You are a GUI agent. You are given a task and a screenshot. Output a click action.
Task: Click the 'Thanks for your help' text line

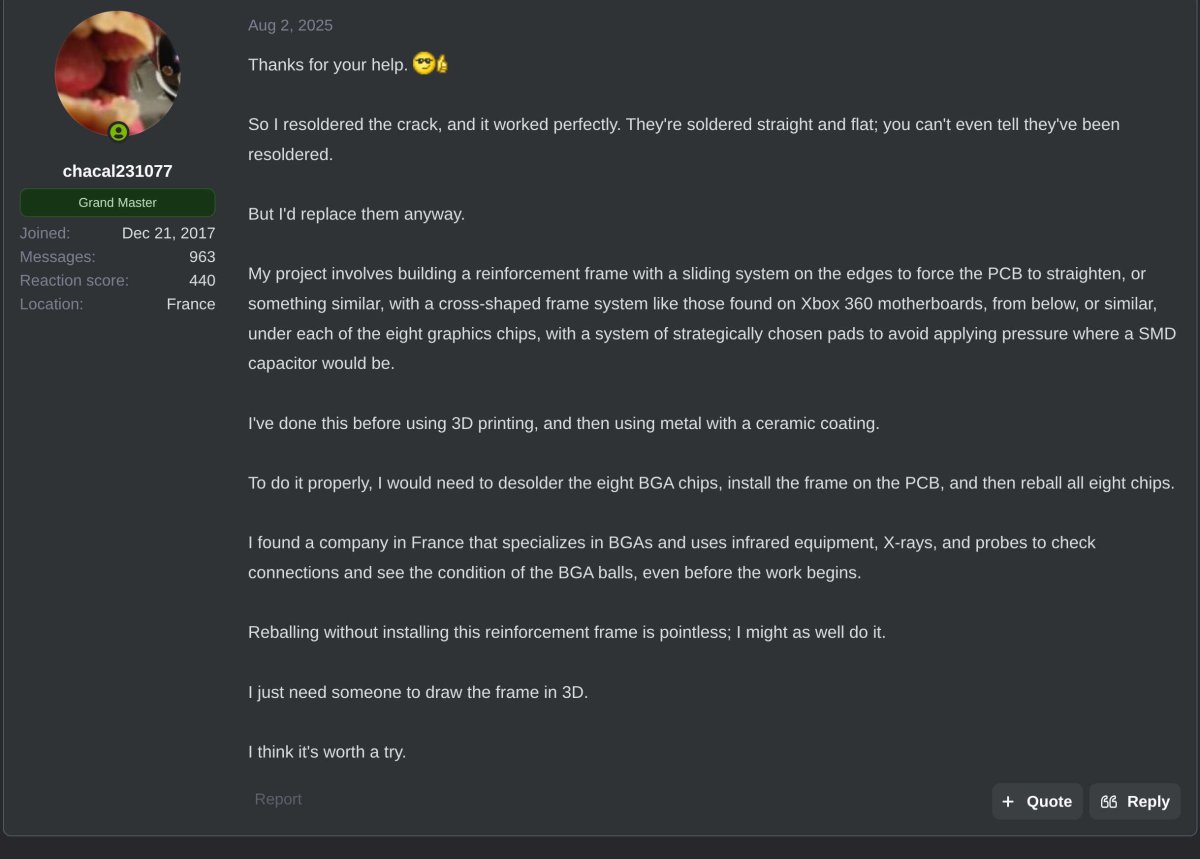(x=328, y=65)
